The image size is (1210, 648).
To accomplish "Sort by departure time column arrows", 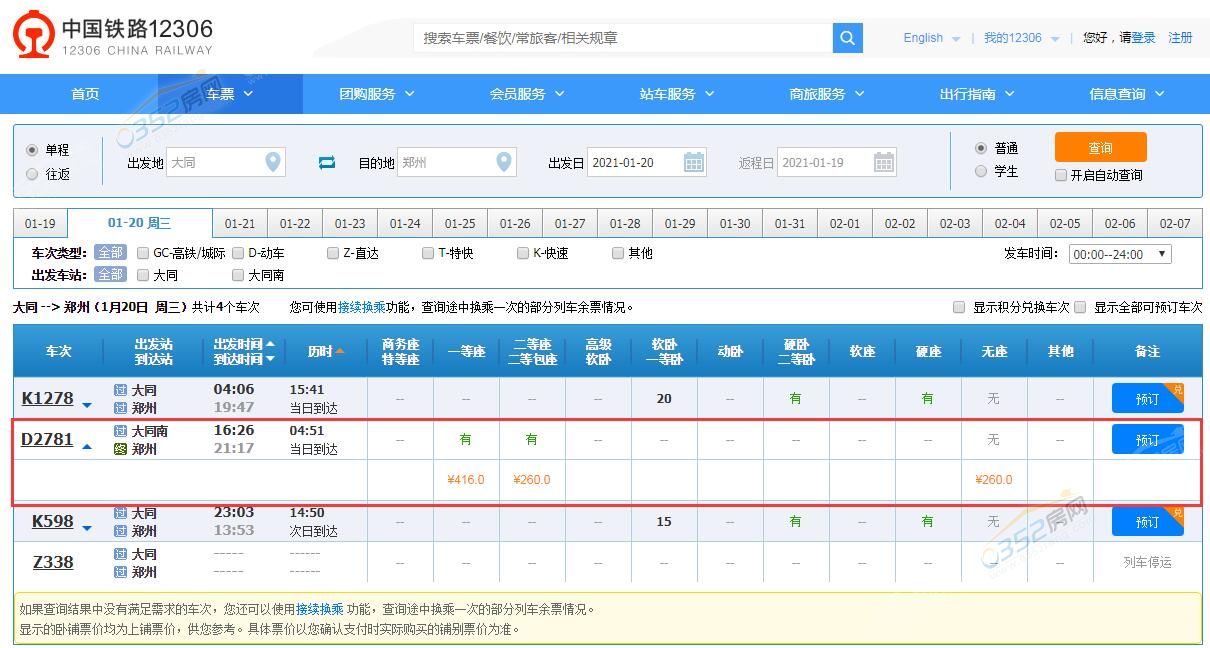I will tap(270, 344).
